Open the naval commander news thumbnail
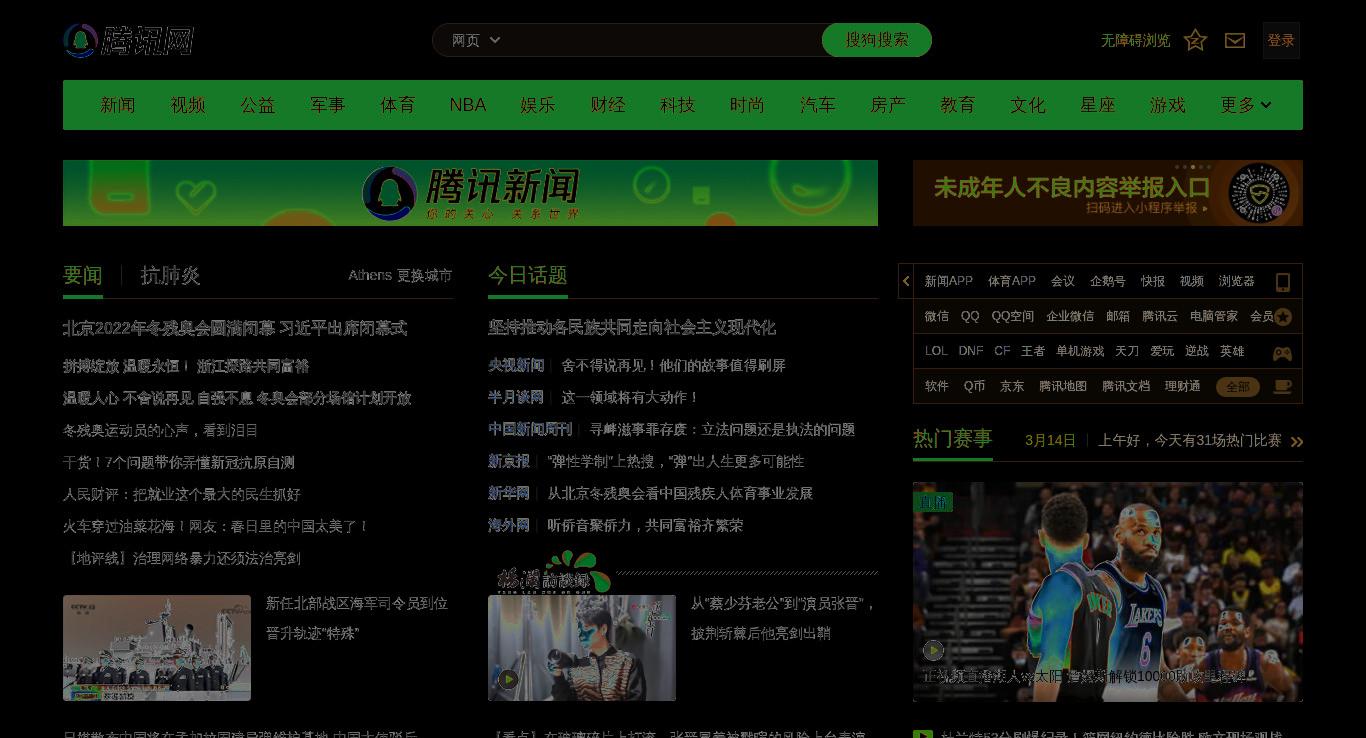The height and width of the screenshot is (738, 1366). coord(157,648)
